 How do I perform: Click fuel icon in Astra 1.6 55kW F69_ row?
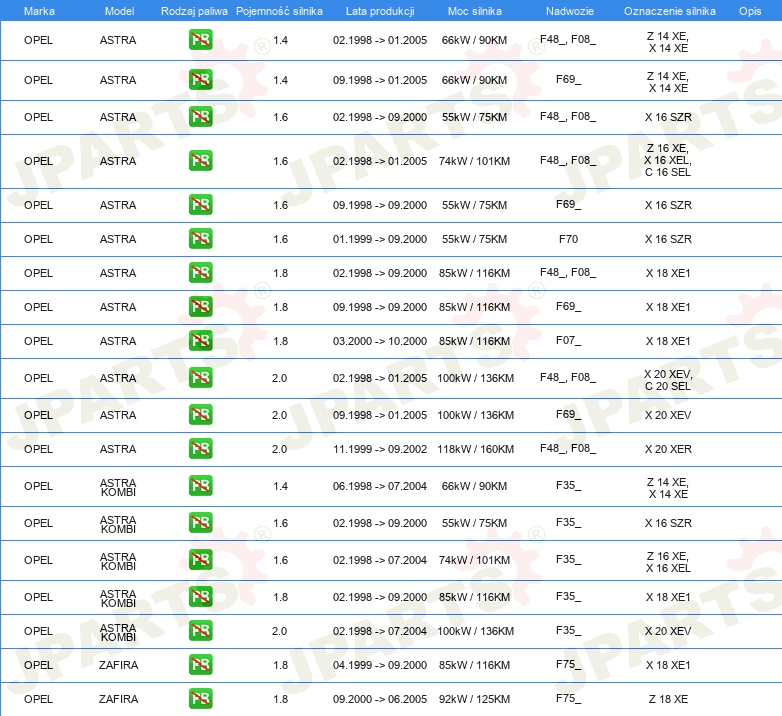pyautogui.click(x=200, y=205)
